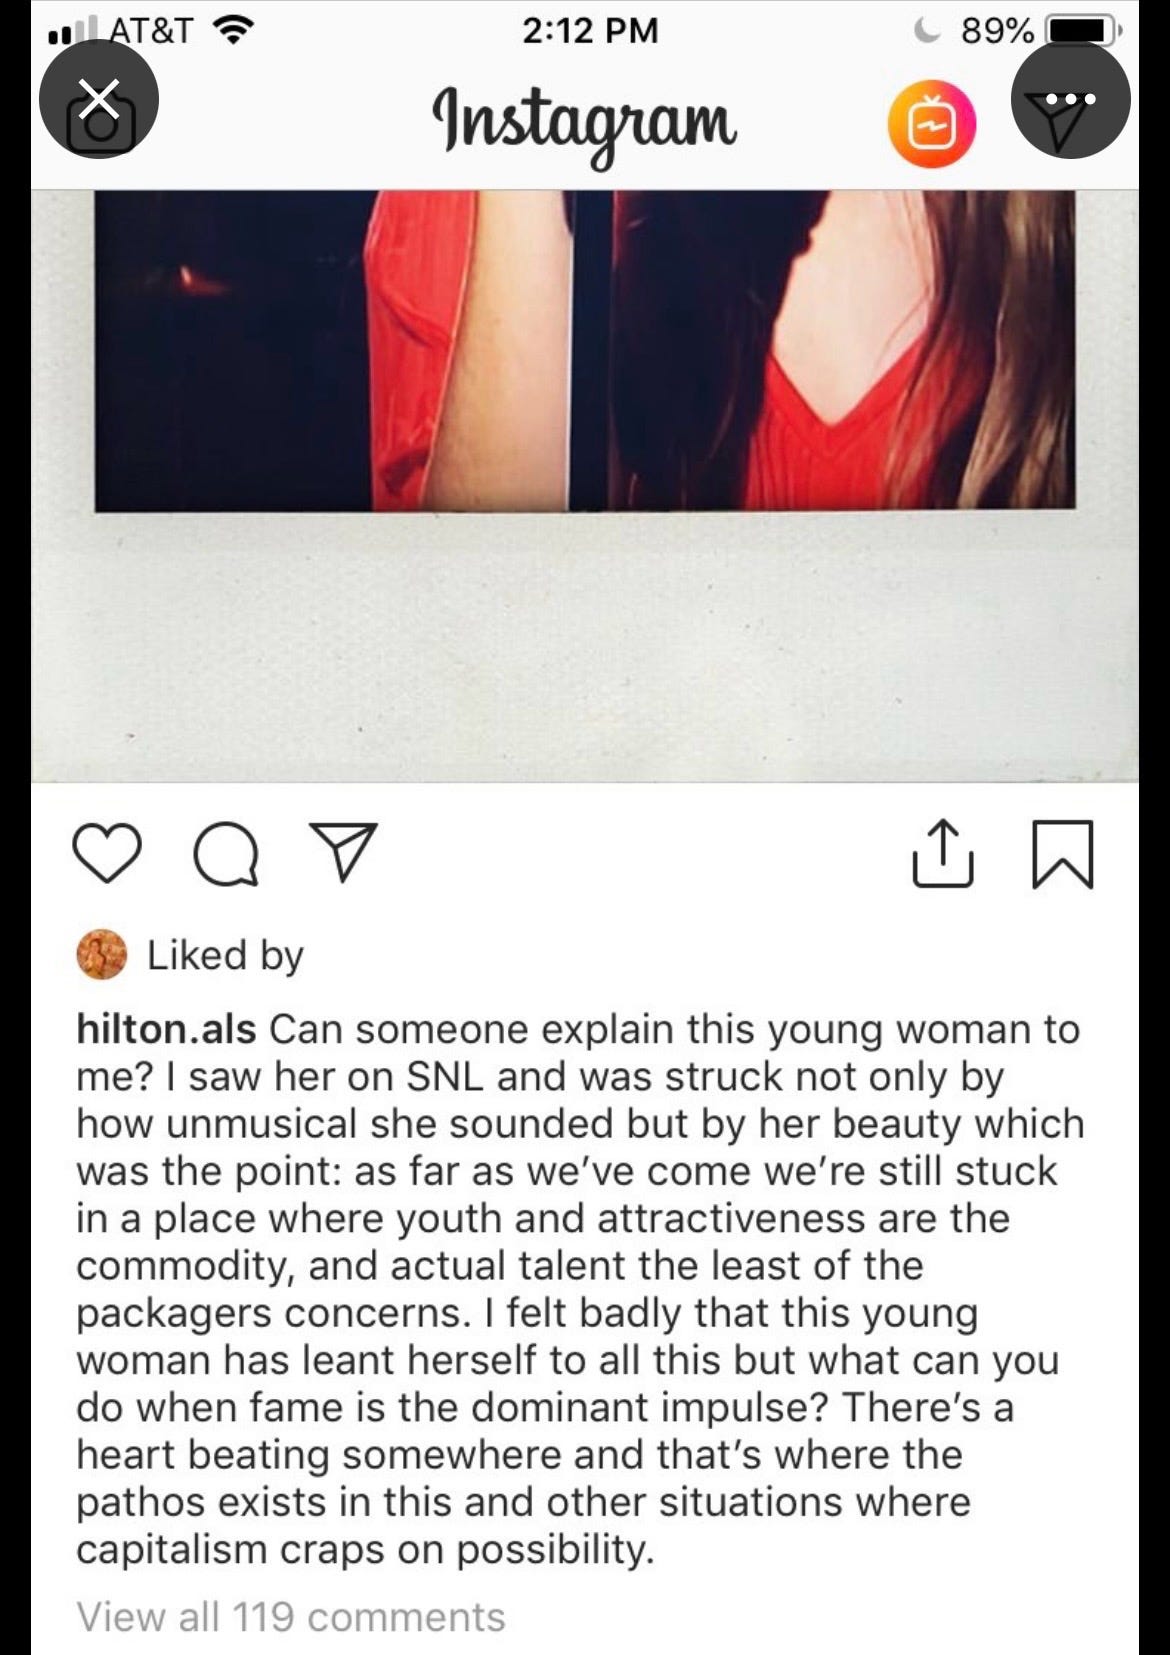Open comments with the speech bubble icon

coord(226,855)
